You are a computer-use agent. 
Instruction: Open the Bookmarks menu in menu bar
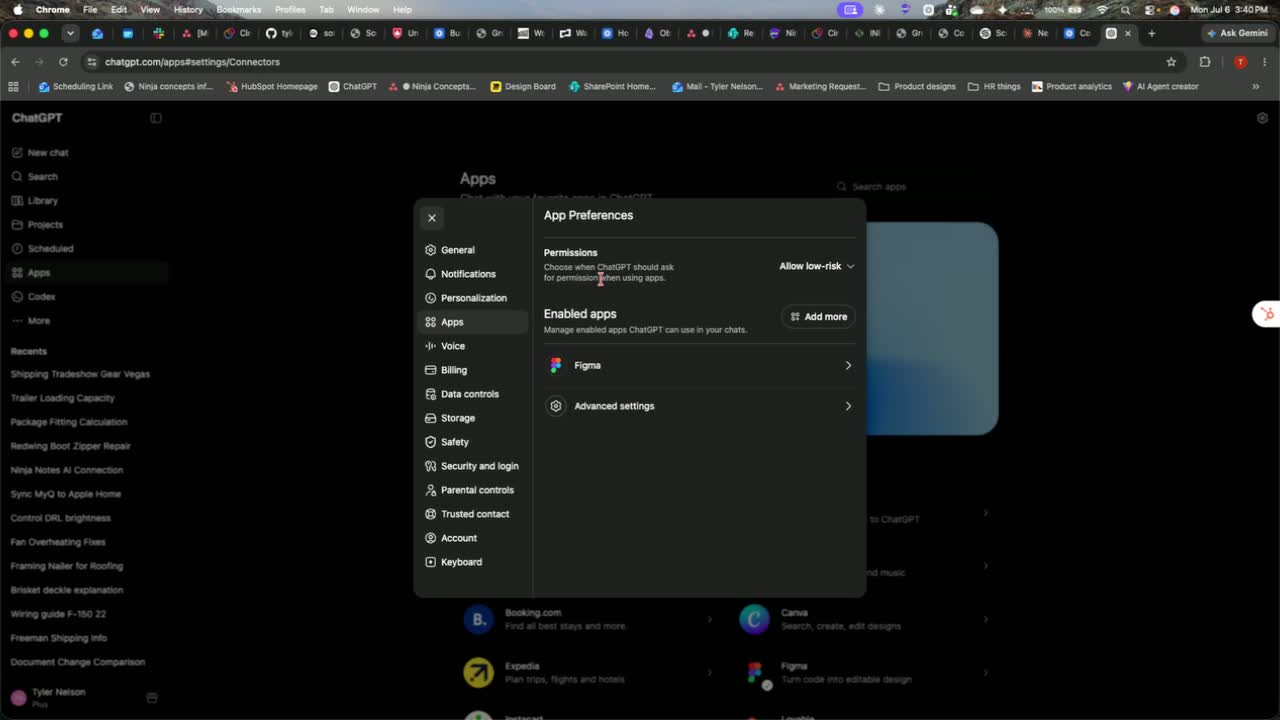pyautogui.click(x=239, y=9)
